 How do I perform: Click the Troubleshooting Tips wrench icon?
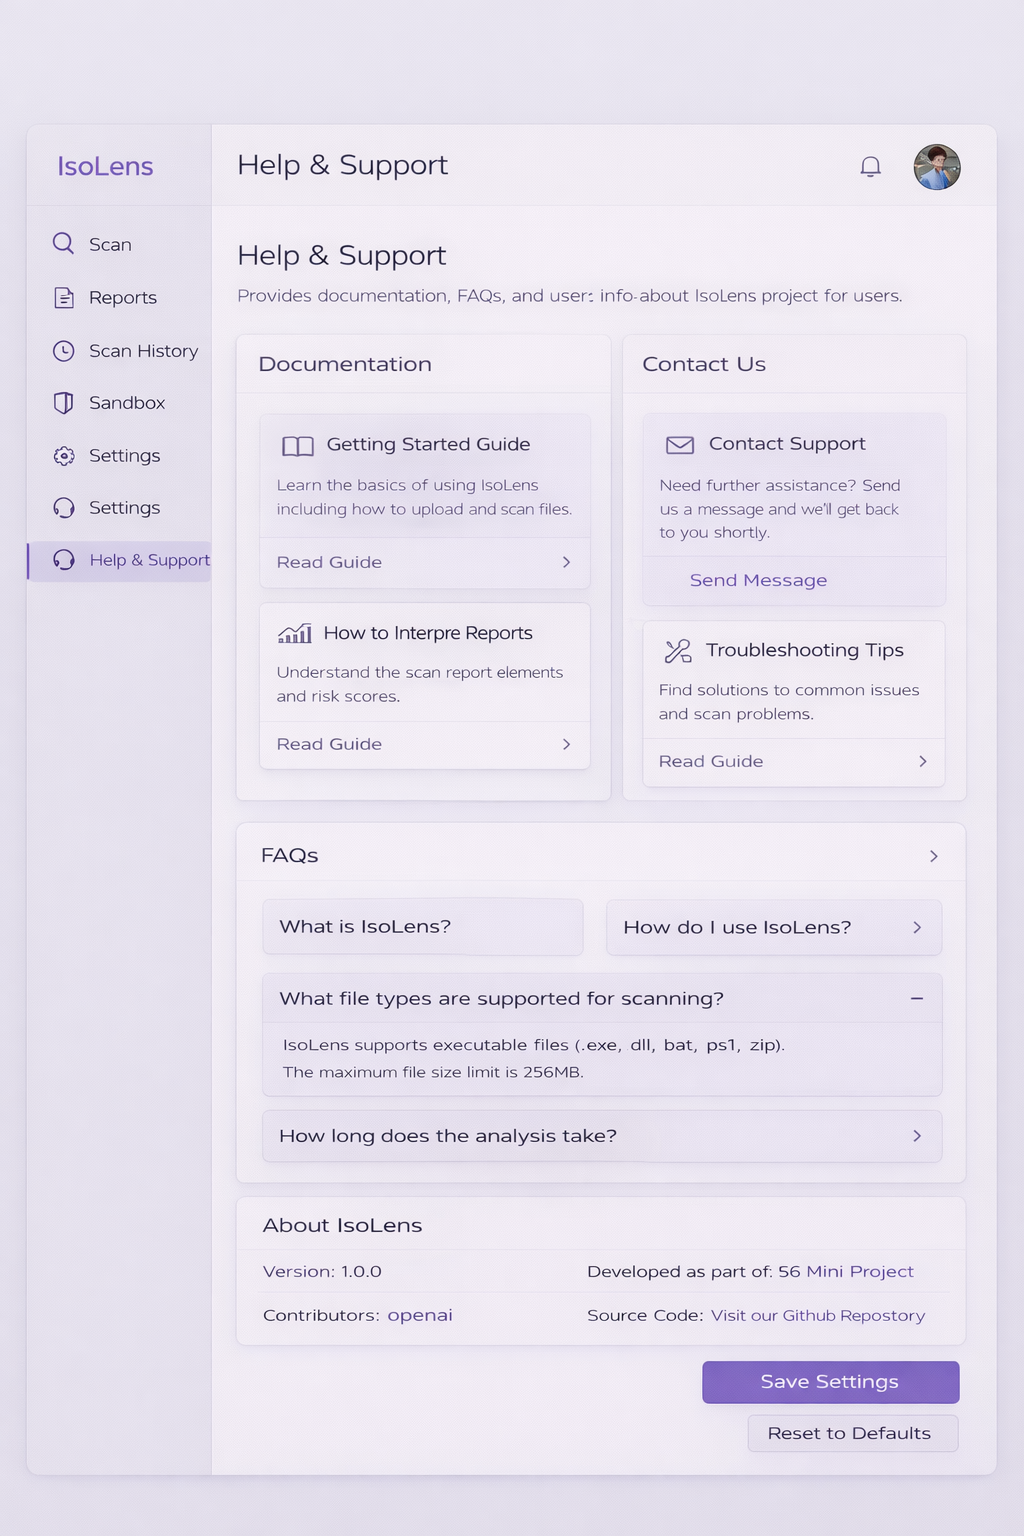(677, 650)
